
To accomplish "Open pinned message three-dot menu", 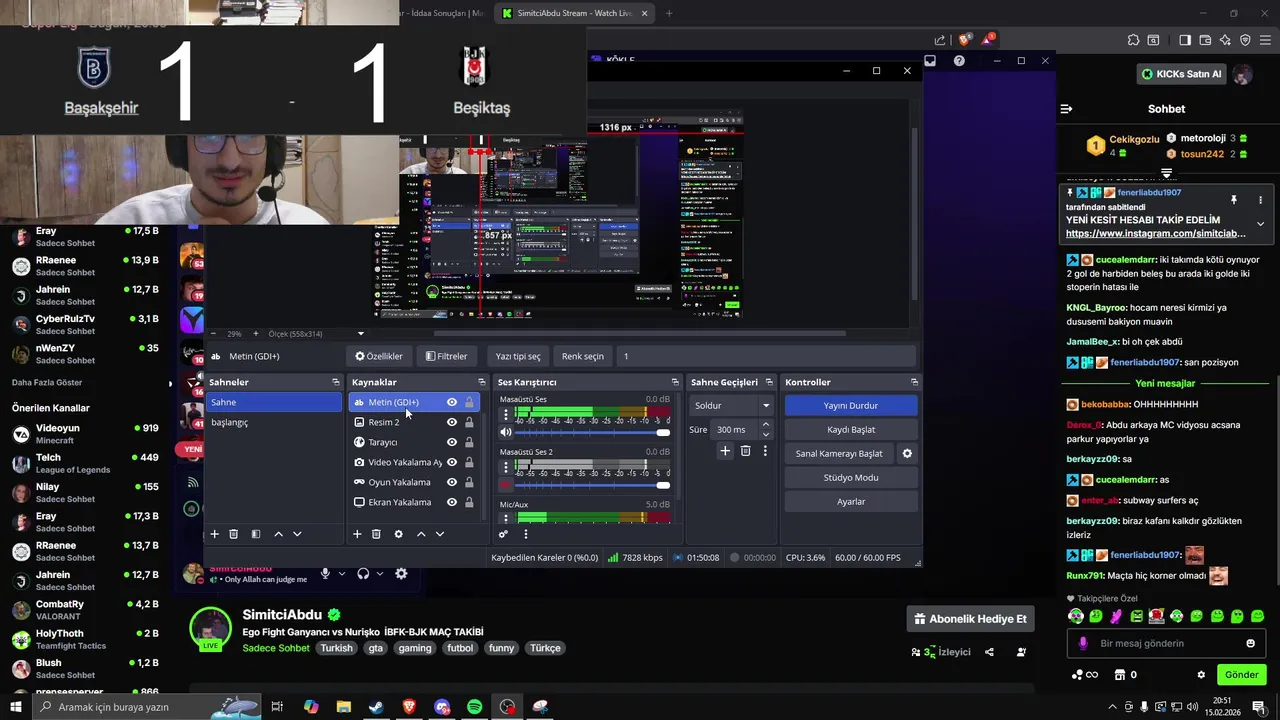I will pos(1260,200).
